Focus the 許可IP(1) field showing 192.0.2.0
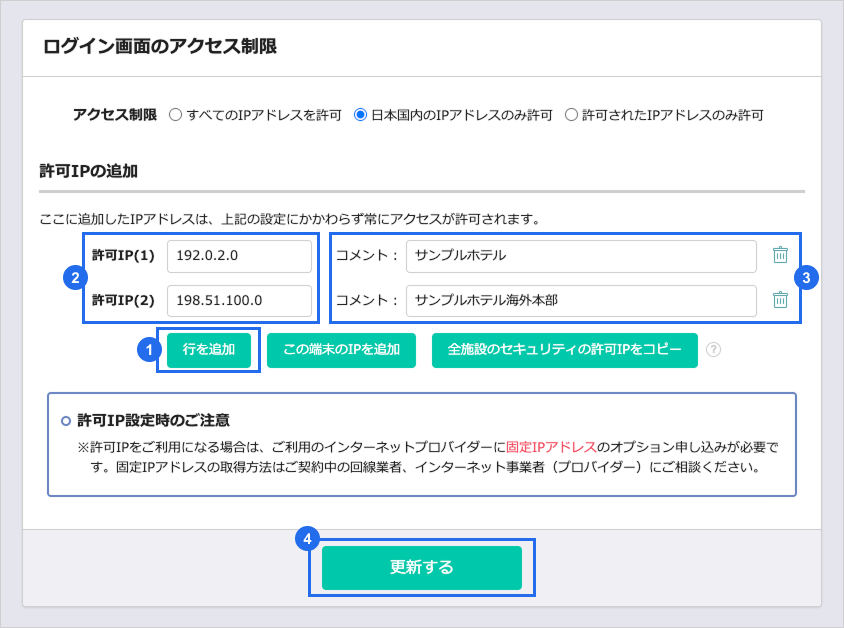Viewport: 844px width, 628px height. coord(239,256)
